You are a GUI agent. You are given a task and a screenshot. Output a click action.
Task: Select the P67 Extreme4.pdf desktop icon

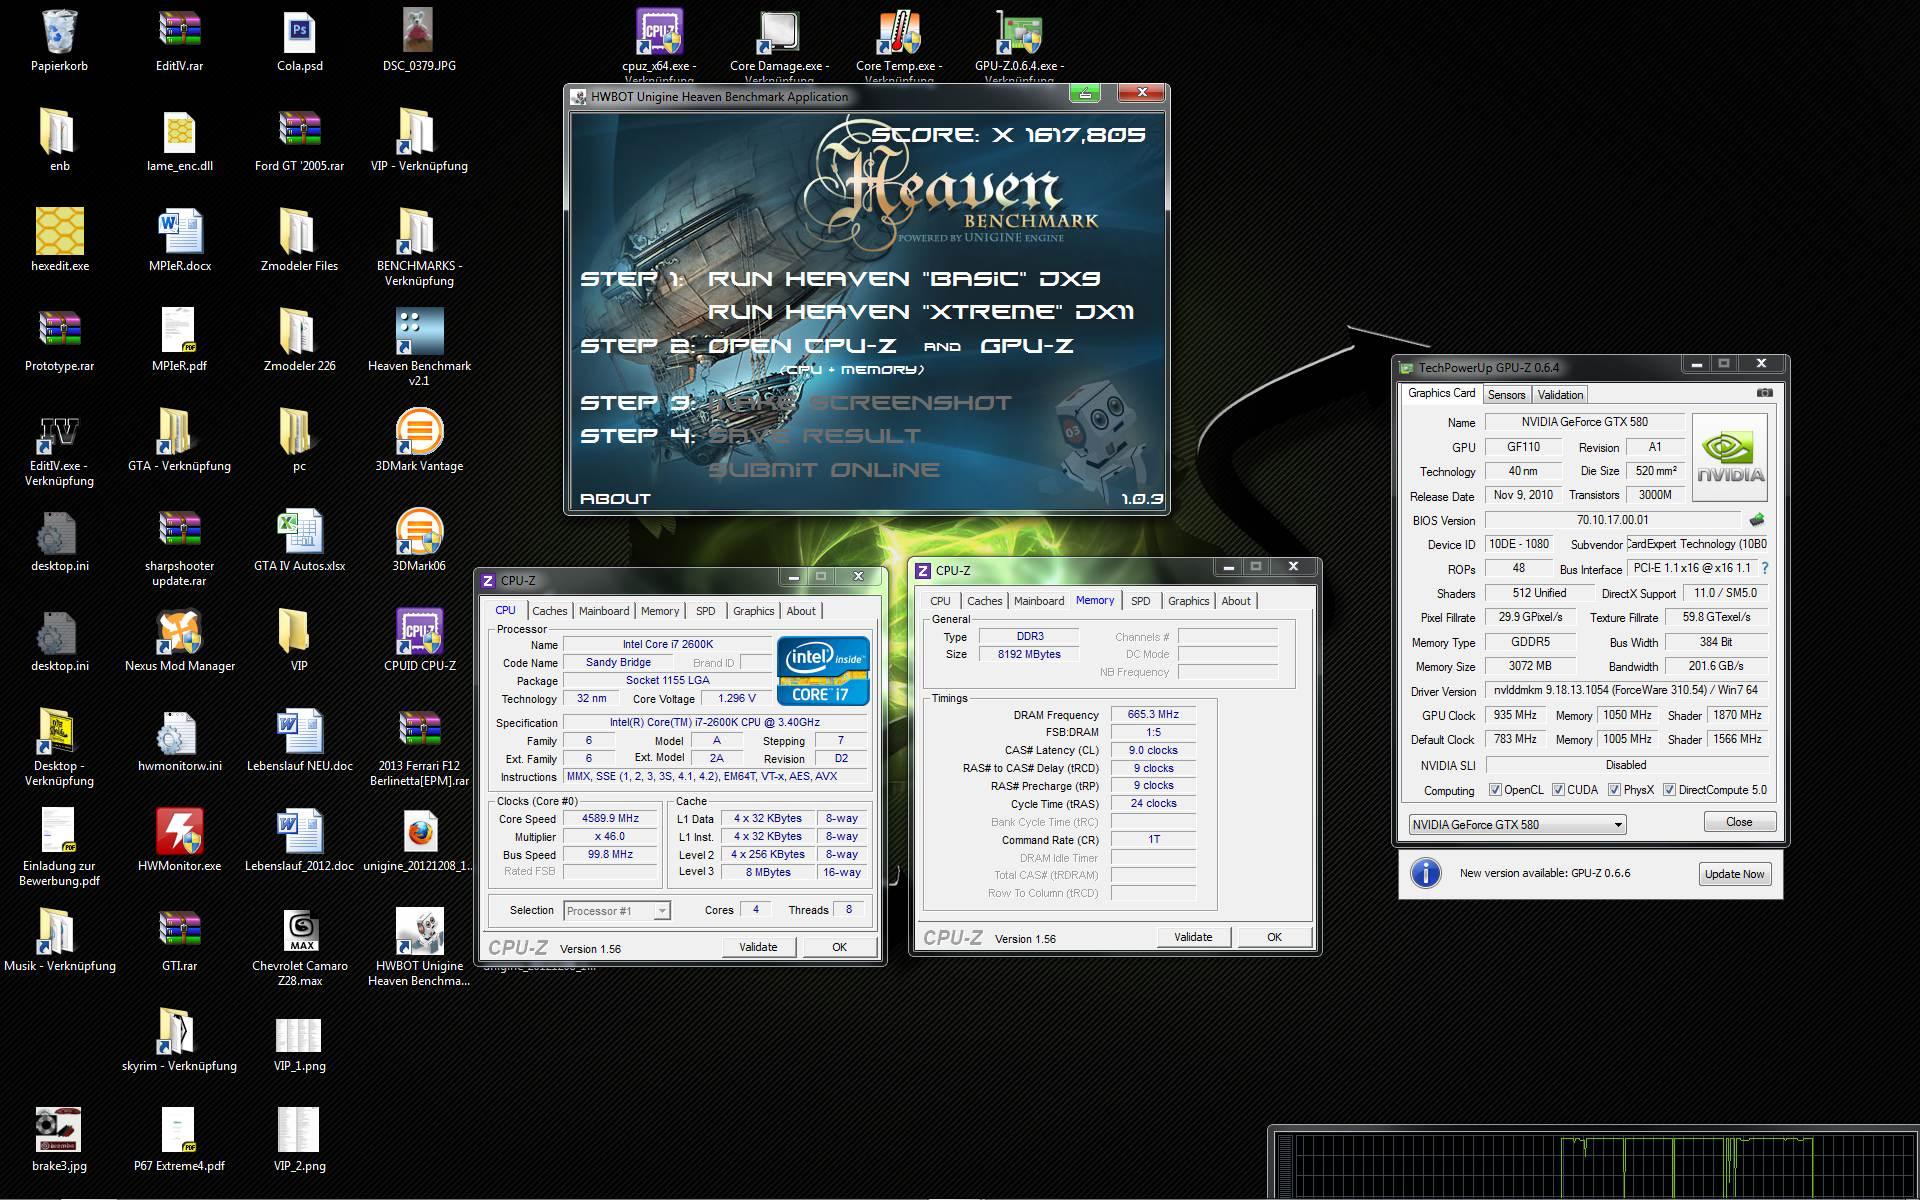[179, 1132]
